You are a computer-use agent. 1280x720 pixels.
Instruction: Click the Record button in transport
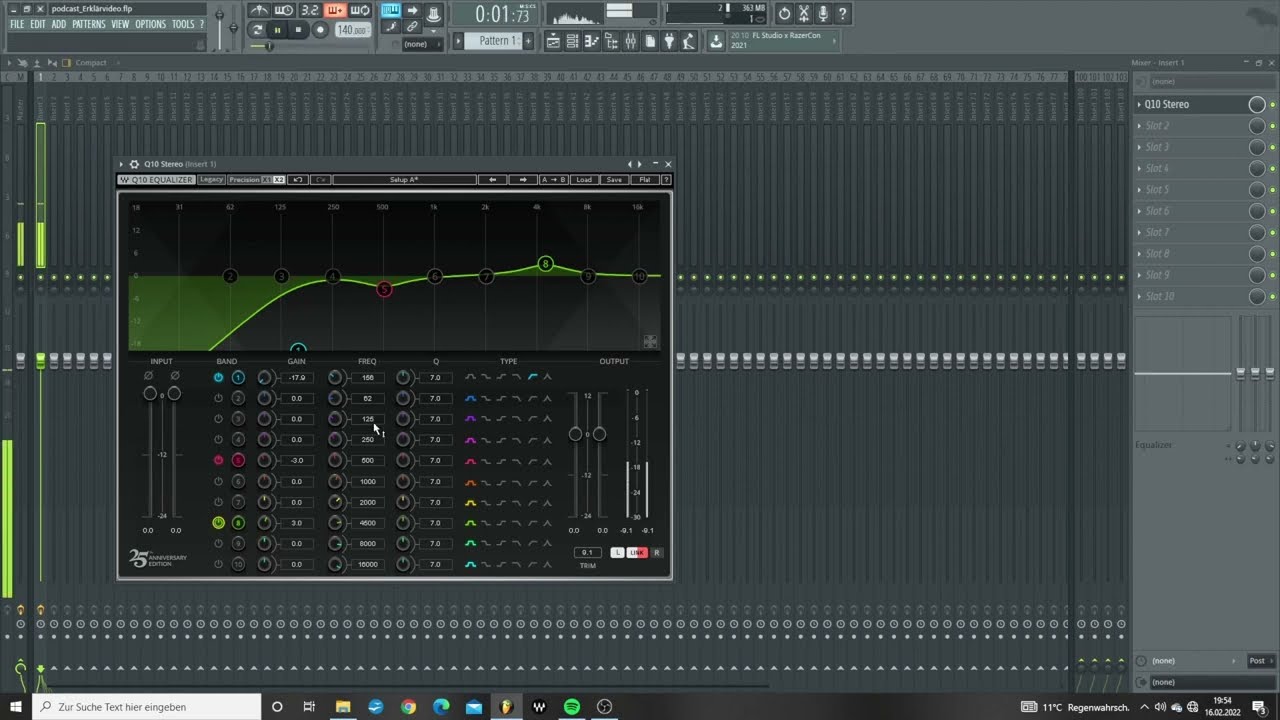[x=320, y=30]
